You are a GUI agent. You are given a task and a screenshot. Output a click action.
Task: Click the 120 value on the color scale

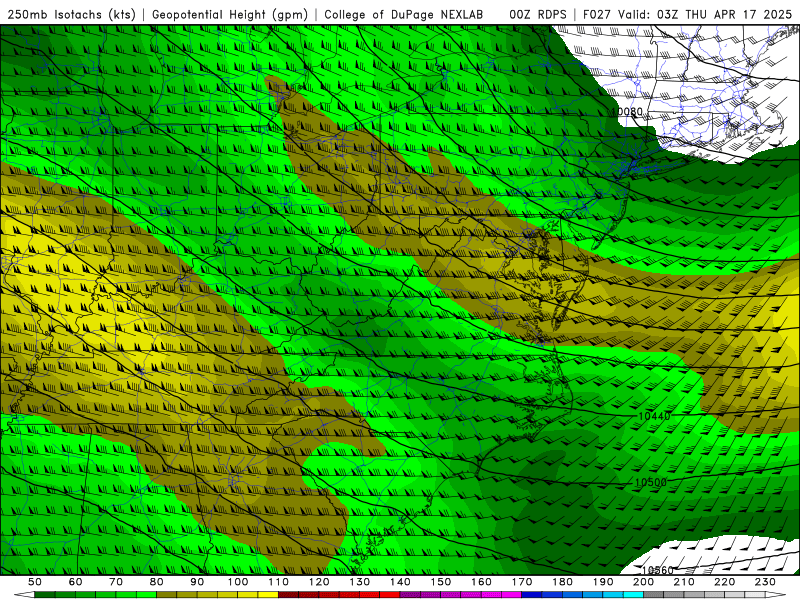click(319, 582)
